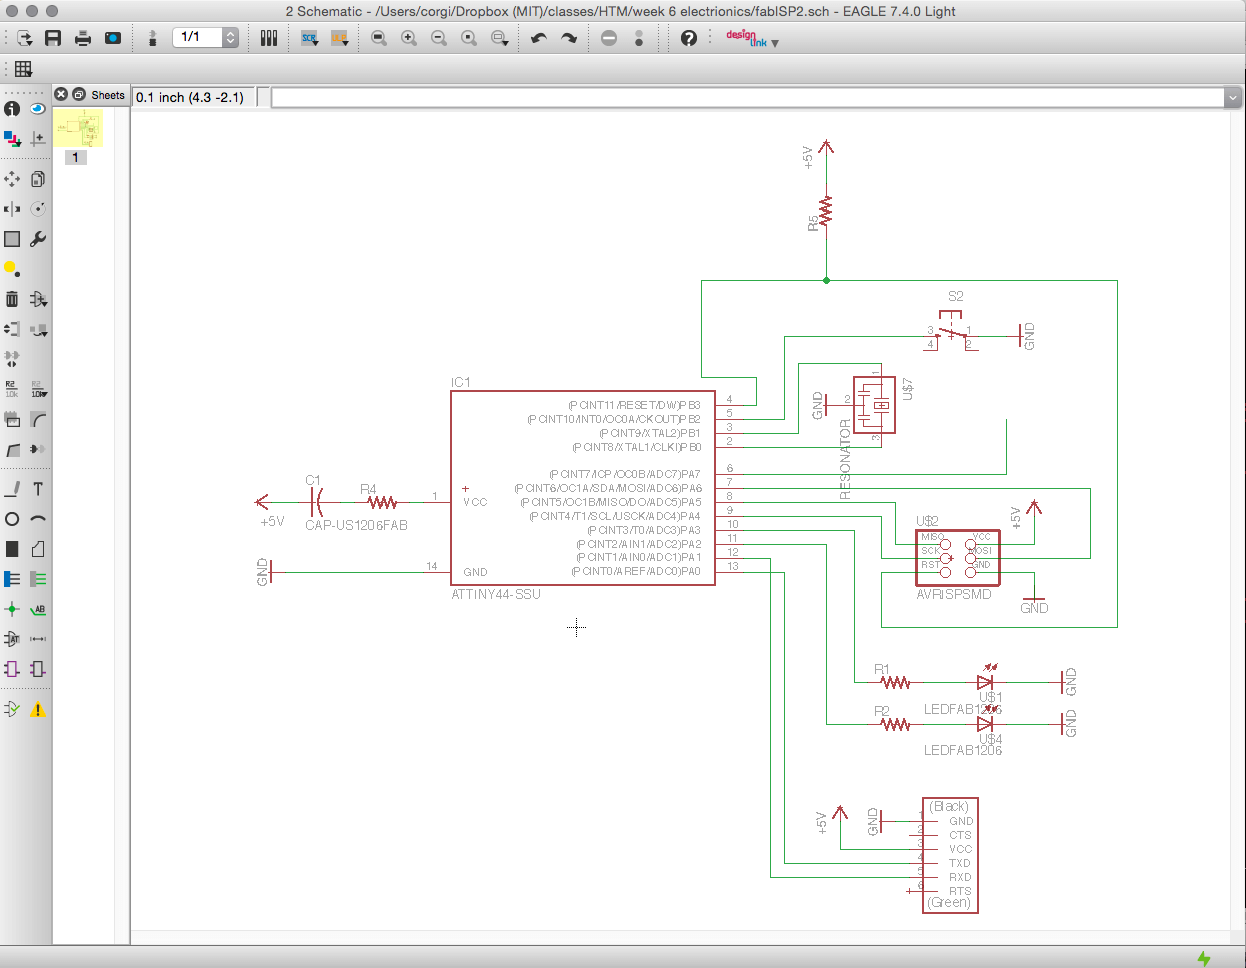Select the filled Rectangle tool
Viewport: 1246px width, 968px height.
pos(12,549)
